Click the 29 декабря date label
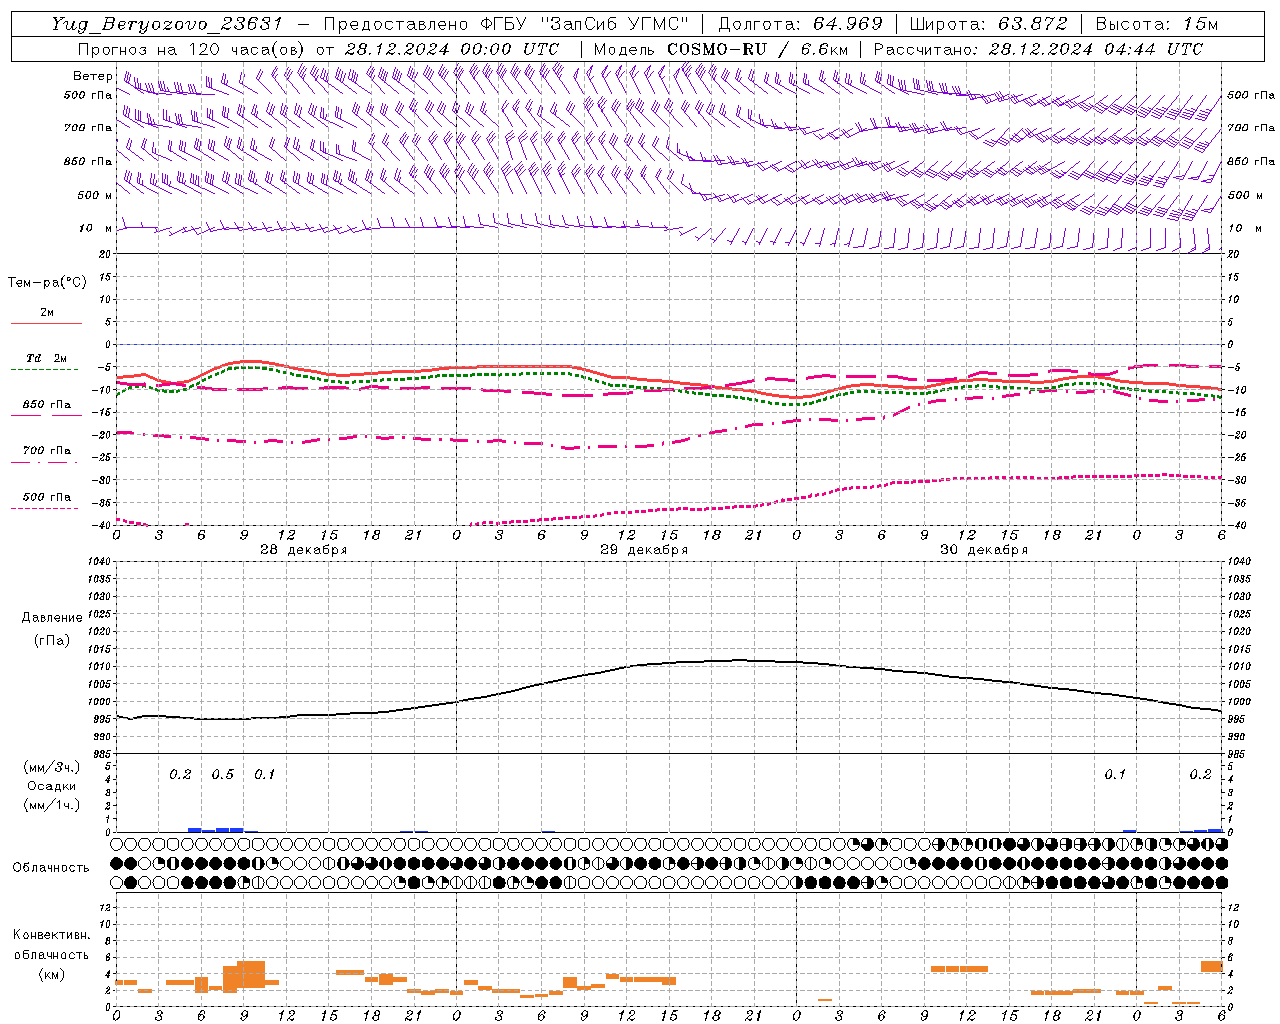 (644, 550)
